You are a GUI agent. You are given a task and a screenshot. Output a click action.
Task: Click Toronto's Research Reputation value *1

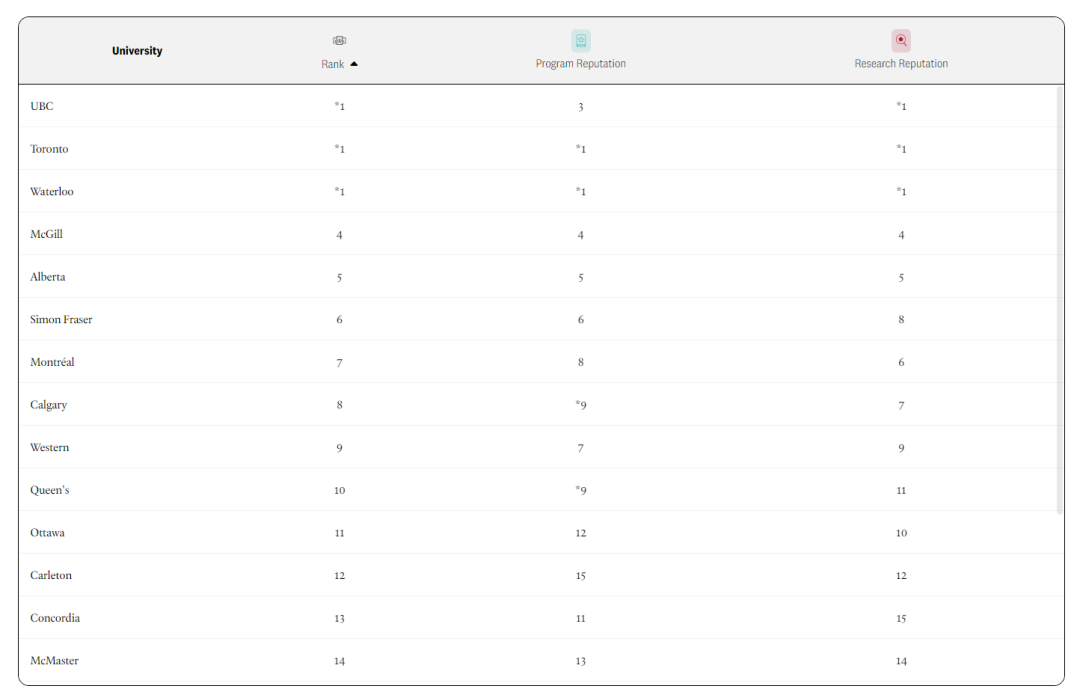(901, 149)
